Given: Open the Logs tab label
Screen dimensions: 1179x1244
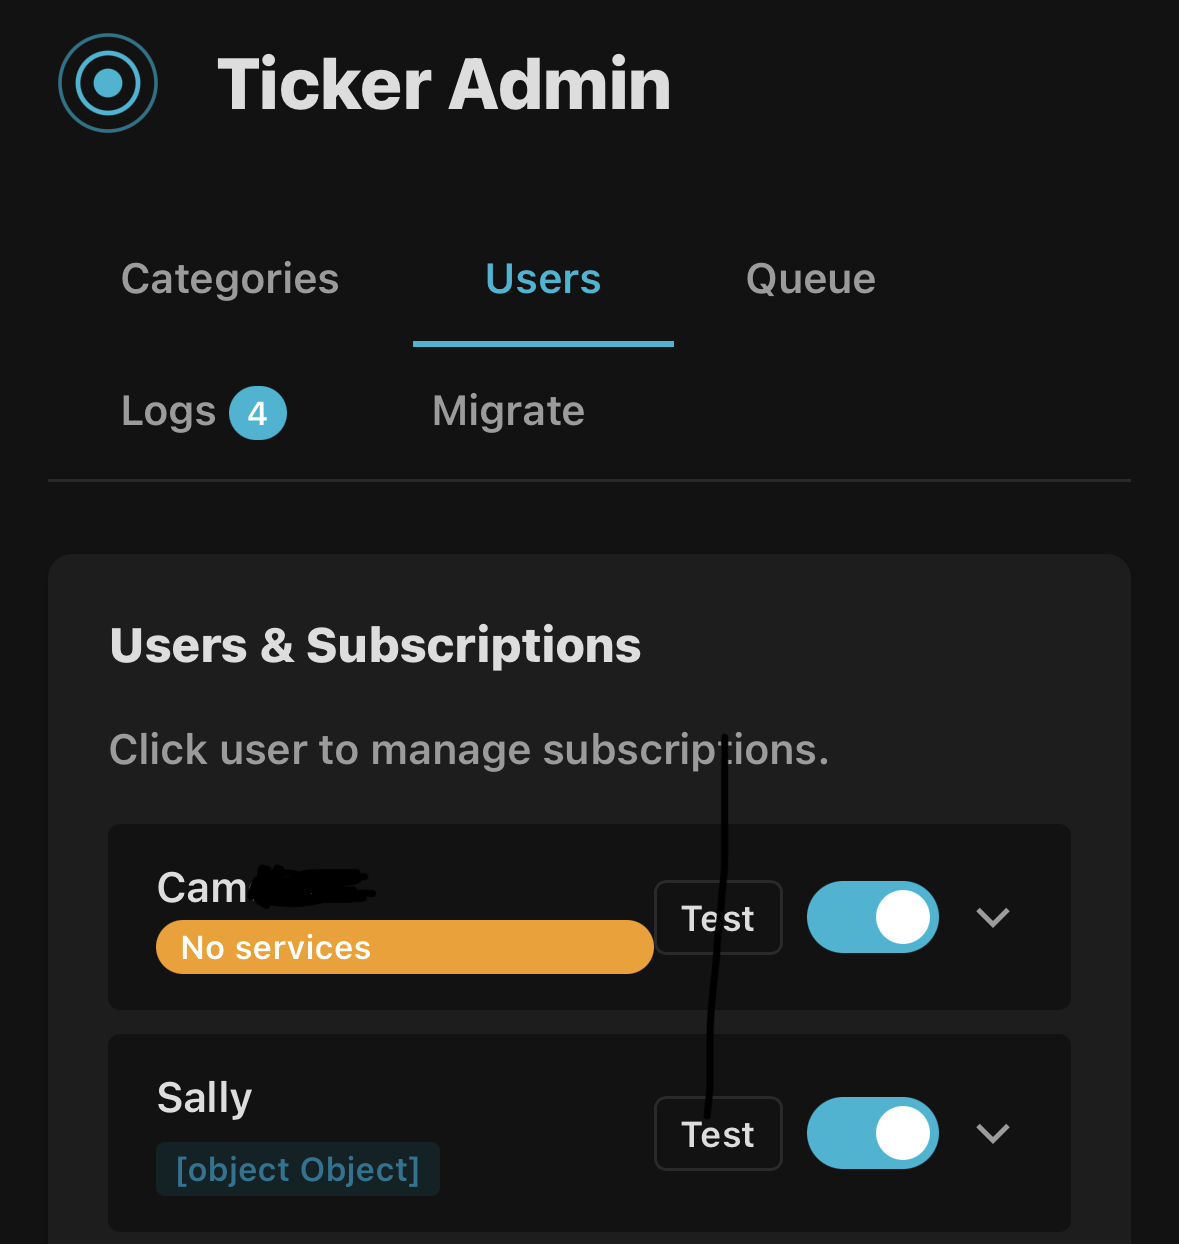Looking at the screenshot, I should (x=168, y=411).
